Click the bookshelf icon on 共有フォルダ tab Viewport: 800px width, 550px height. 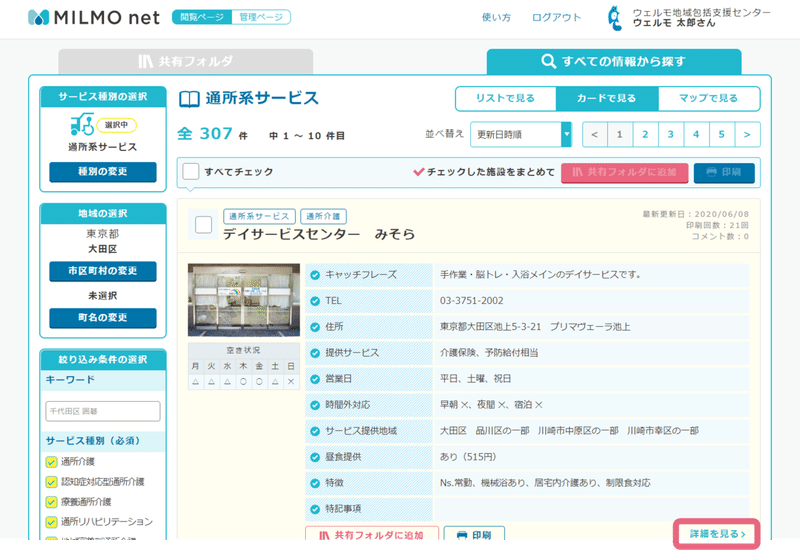point(145,61)
